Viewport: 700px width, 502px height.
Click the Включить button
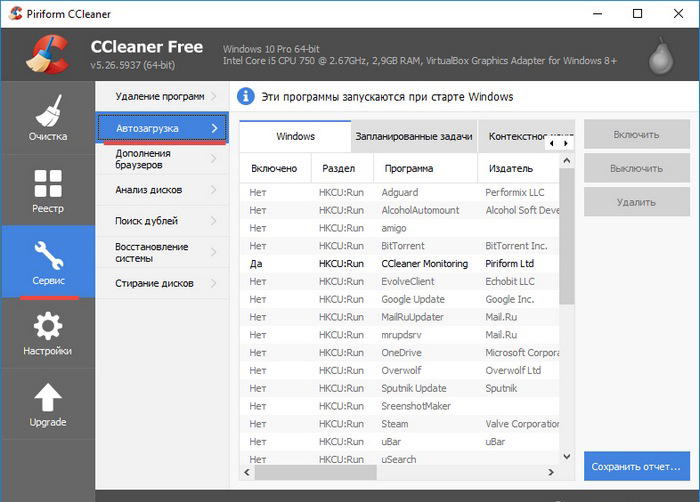[x=637, y=134]
